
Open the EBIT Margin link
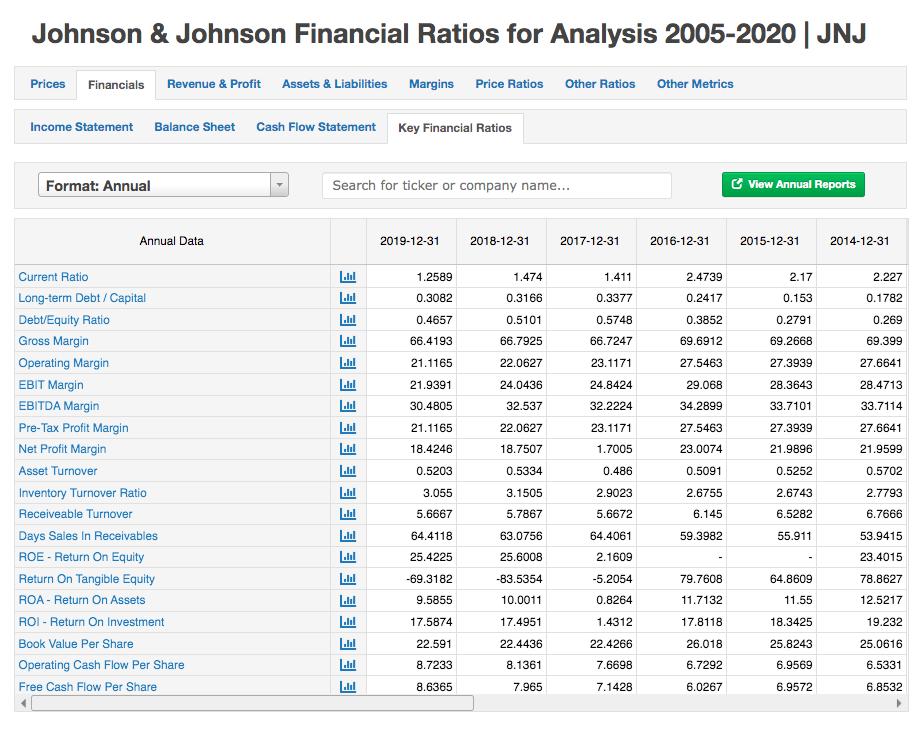51,385
